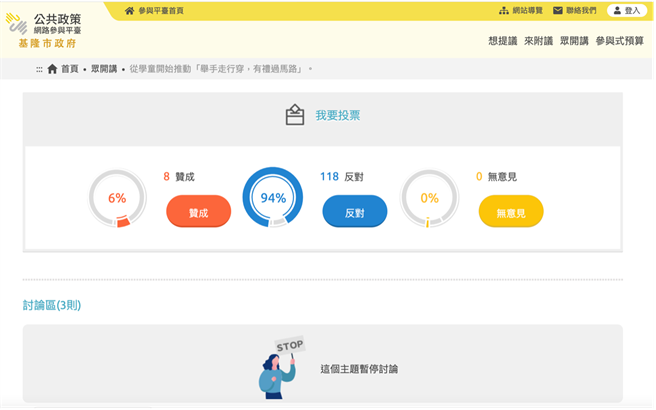Click the 6% approval progress circle
This screenshot has height=410, width=656.
pos(117,198)
